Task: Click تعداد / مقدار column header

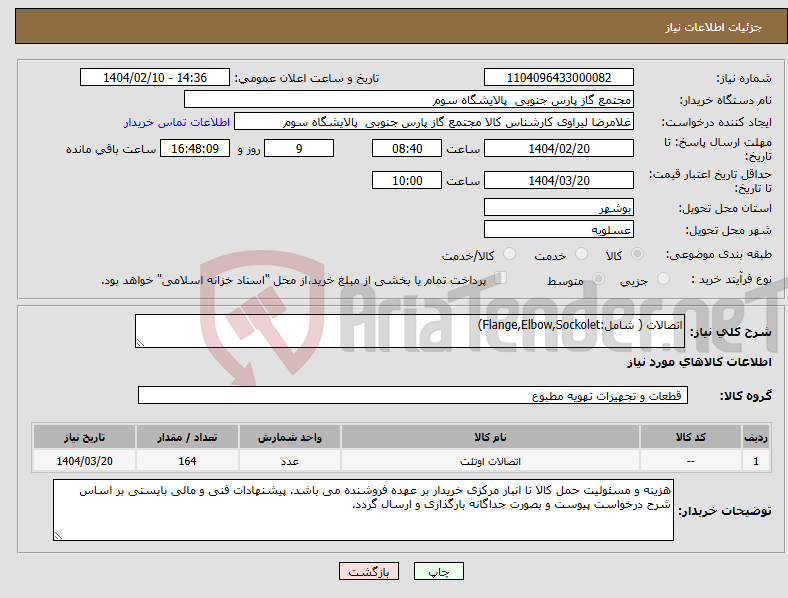Action: point(187,437)
